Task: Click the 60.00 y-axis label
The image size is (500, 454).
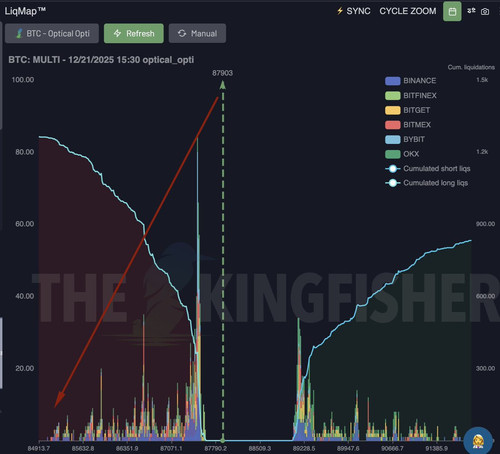Action: pos(24,224)
